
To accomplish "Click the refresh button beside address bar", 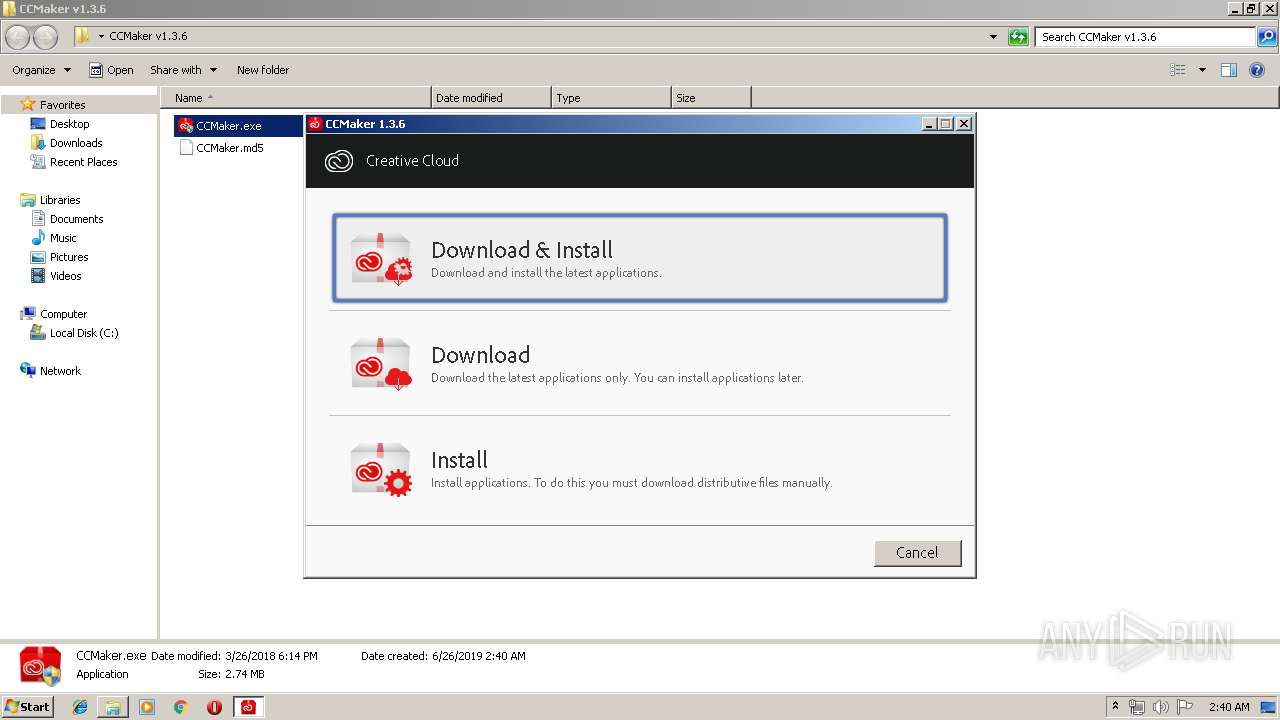I will (x=1018, y=37).
